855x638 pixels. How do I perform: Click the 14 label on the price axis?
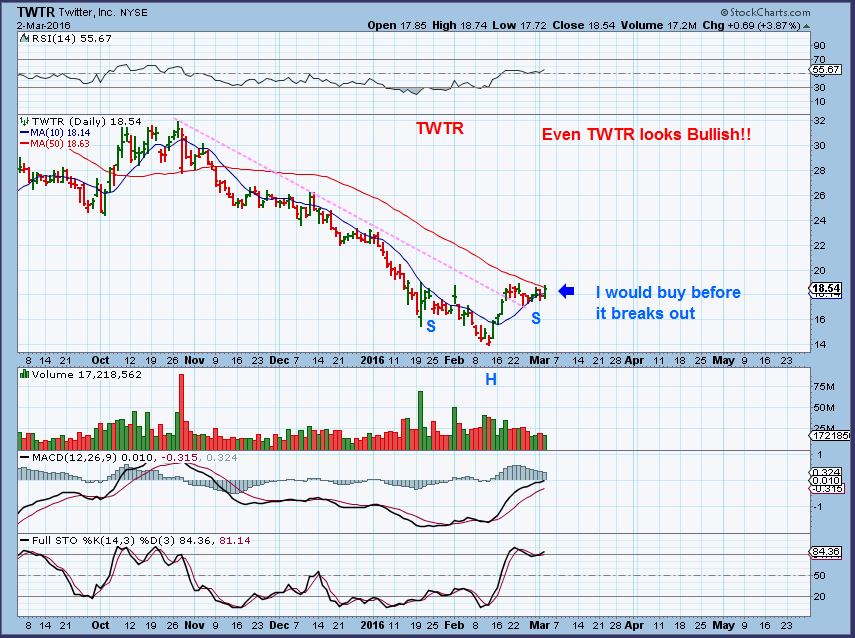pos(819,345)
